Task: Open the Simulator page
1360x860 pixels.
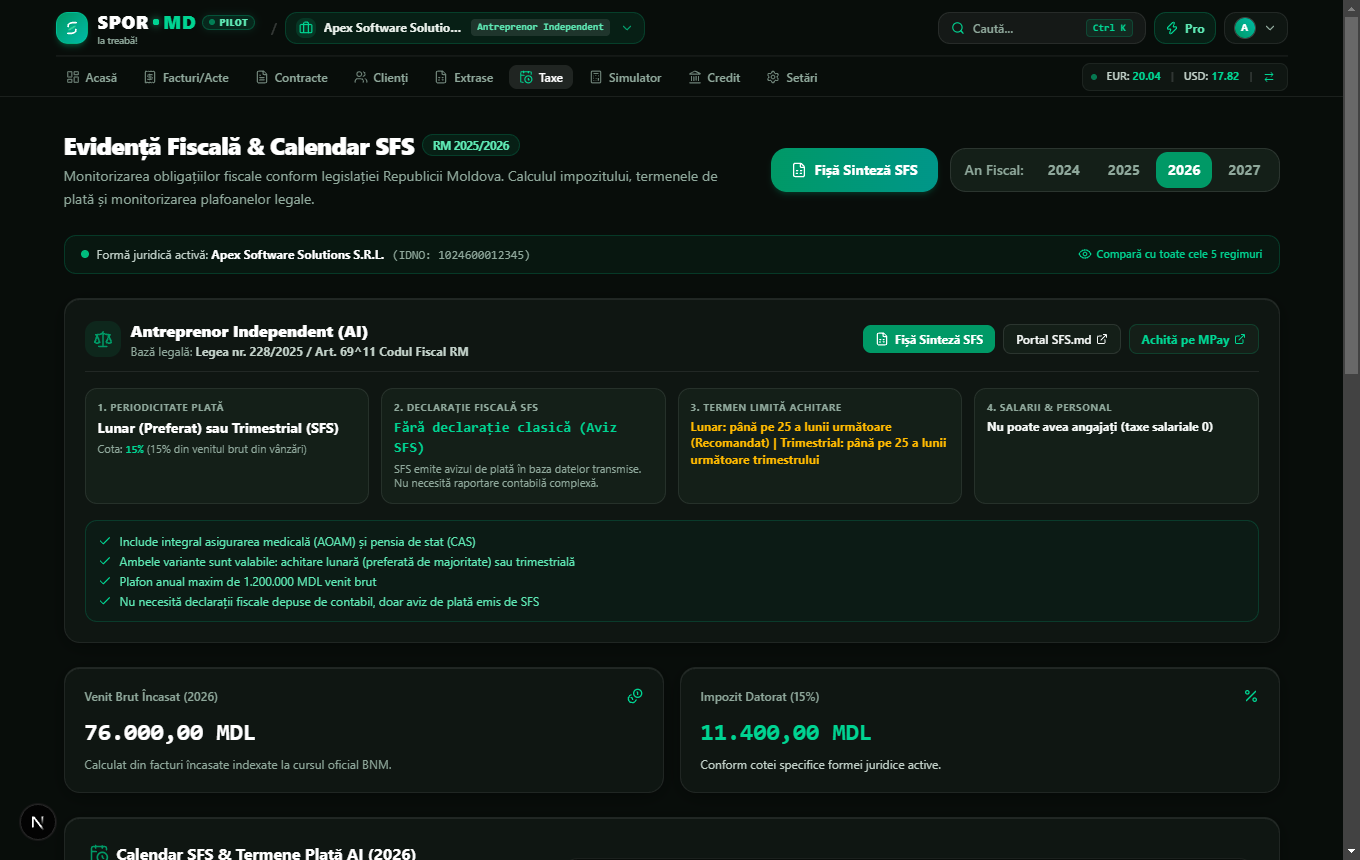Action: click(626, 77)
